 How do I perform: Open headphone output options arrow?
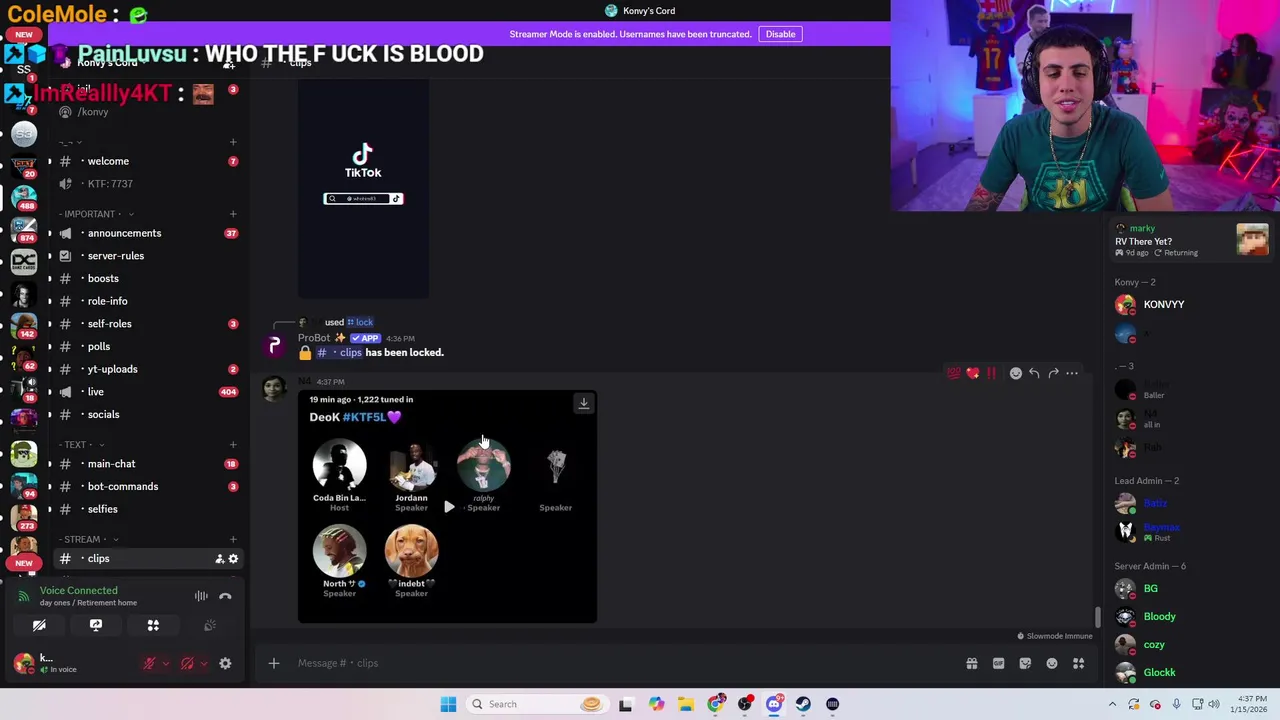[x=204, y=663]
